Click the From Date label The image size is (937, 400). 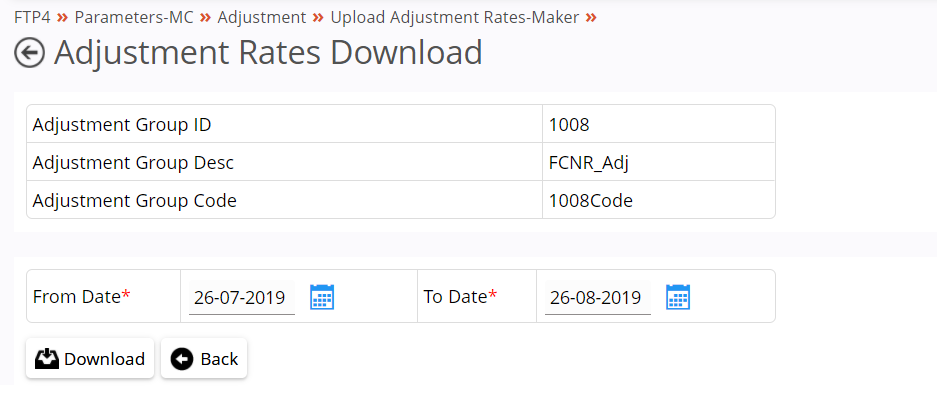[81, 297]
